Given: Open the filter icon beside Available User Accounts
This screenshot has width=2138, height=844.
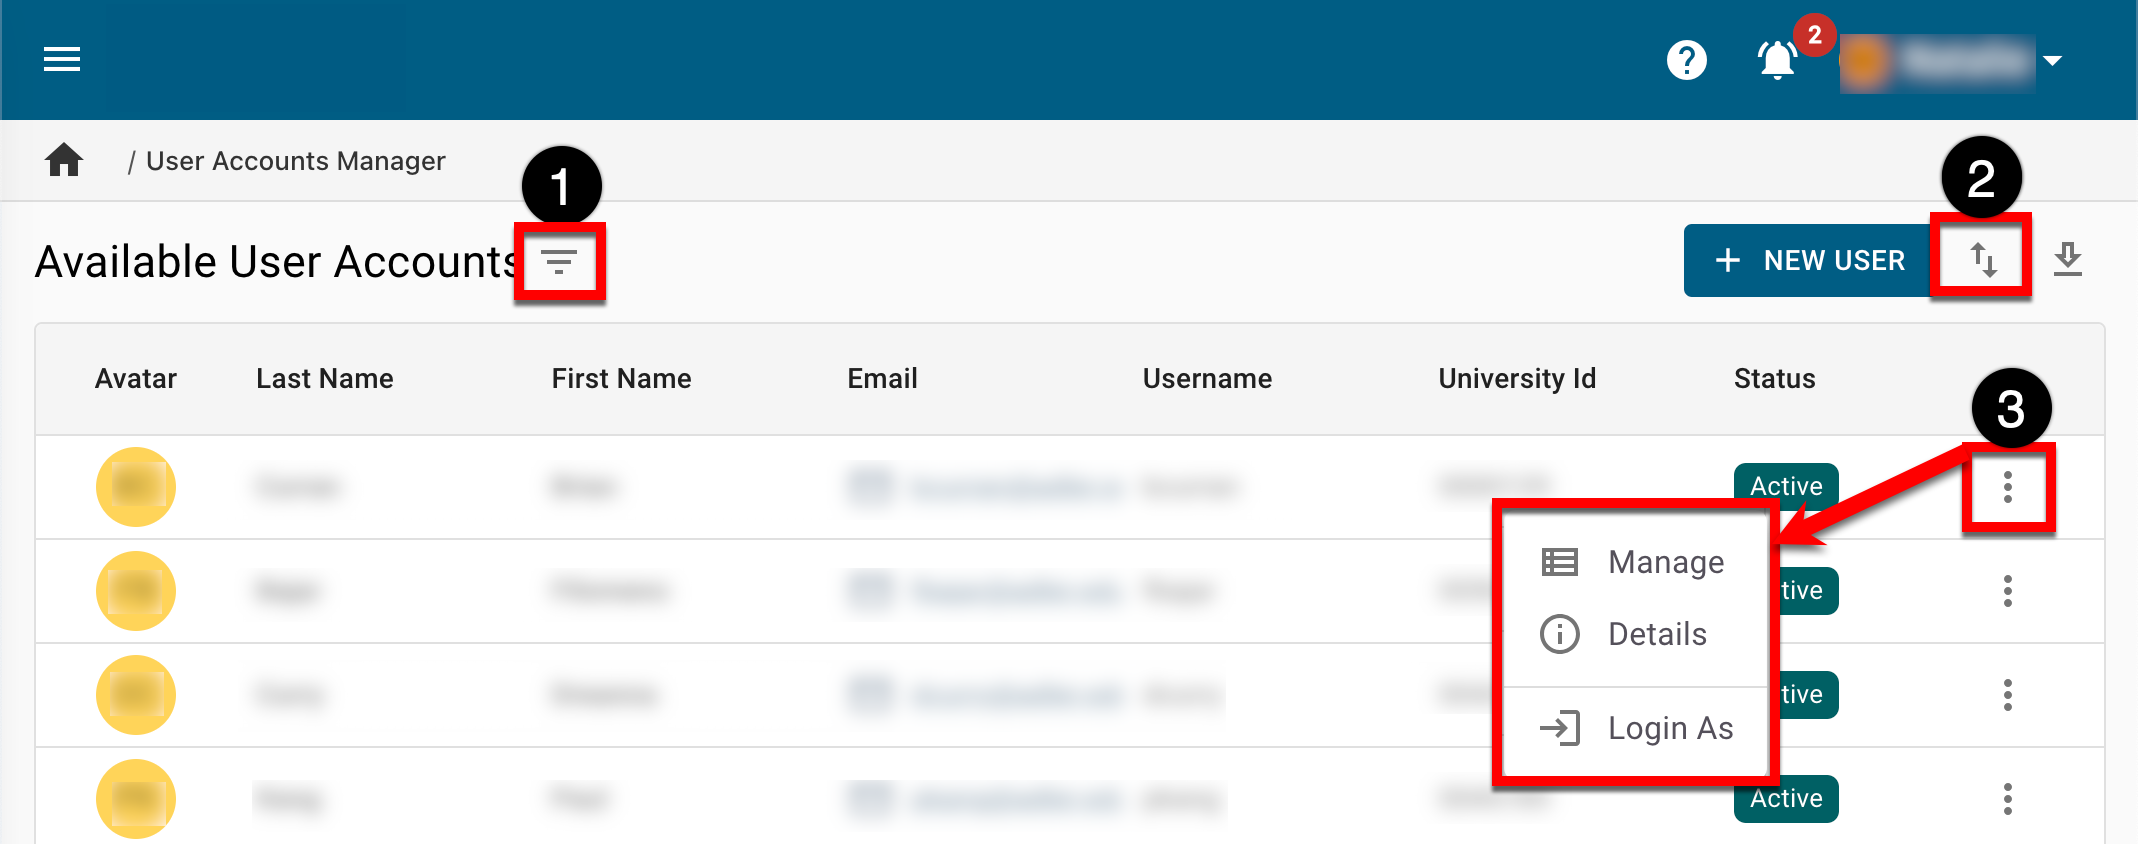Looking at the screenshot, I should (x=559, y=262).
